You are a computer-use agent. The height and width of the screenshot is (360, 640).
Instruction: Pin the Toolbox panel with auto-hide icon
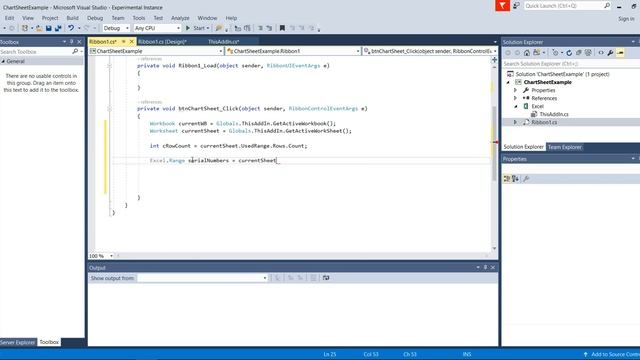(x=71, y=42)
